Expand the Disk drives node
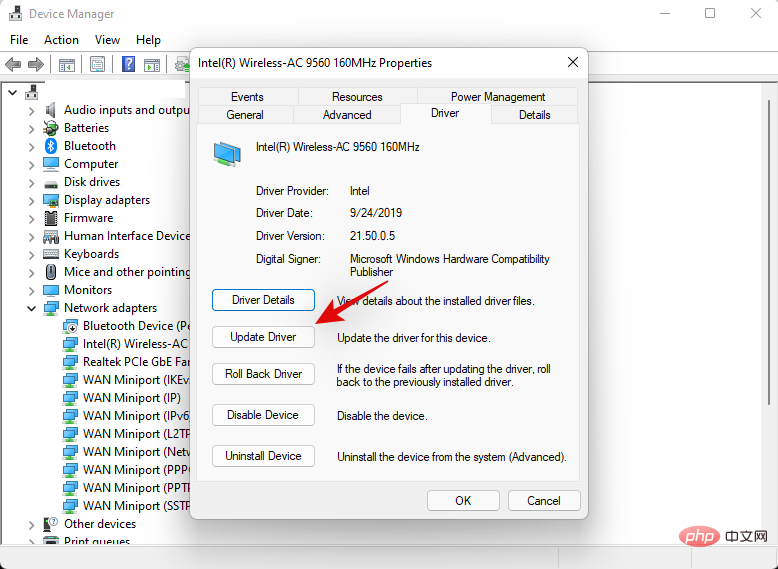The height and width of the screenshot is (569, 778). [32, 183]
